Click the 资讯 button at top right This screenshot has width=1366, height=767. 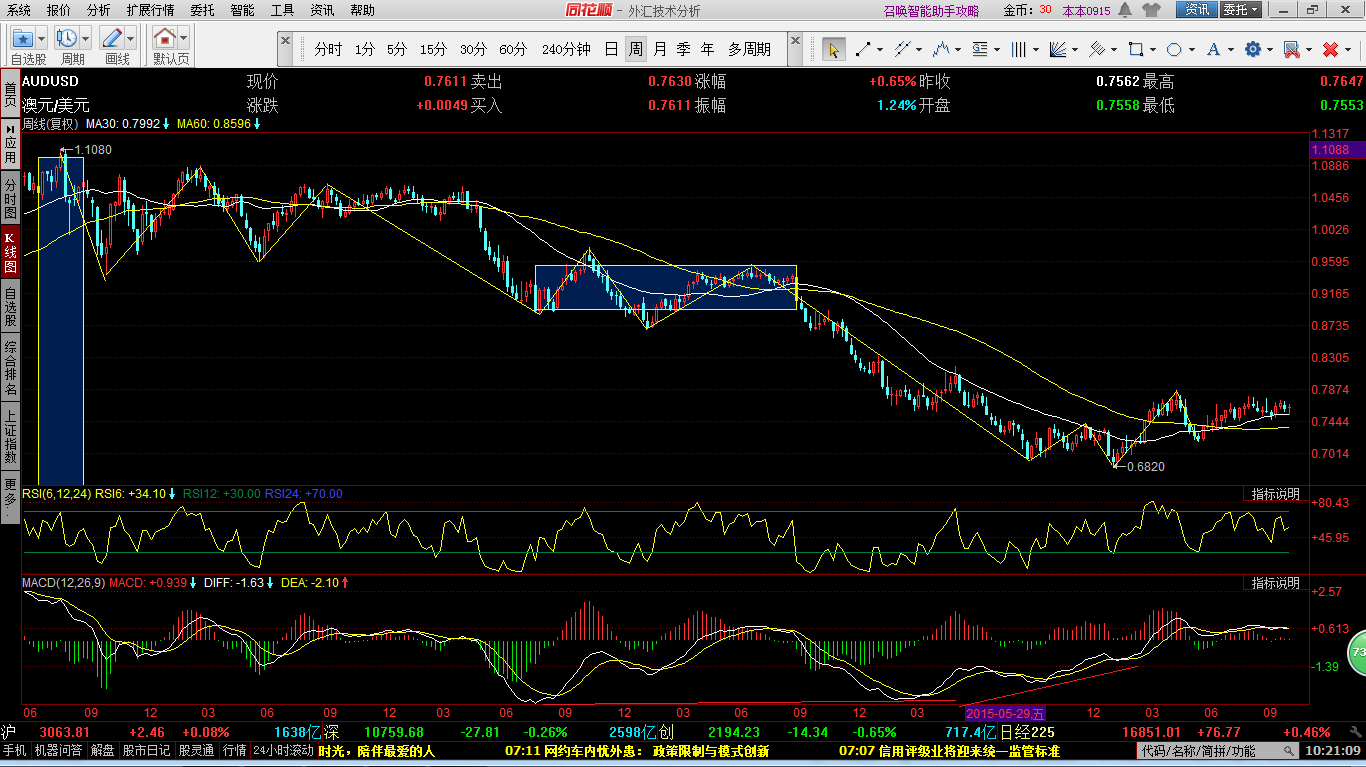pyautogui.click(x=1197, y=10)
